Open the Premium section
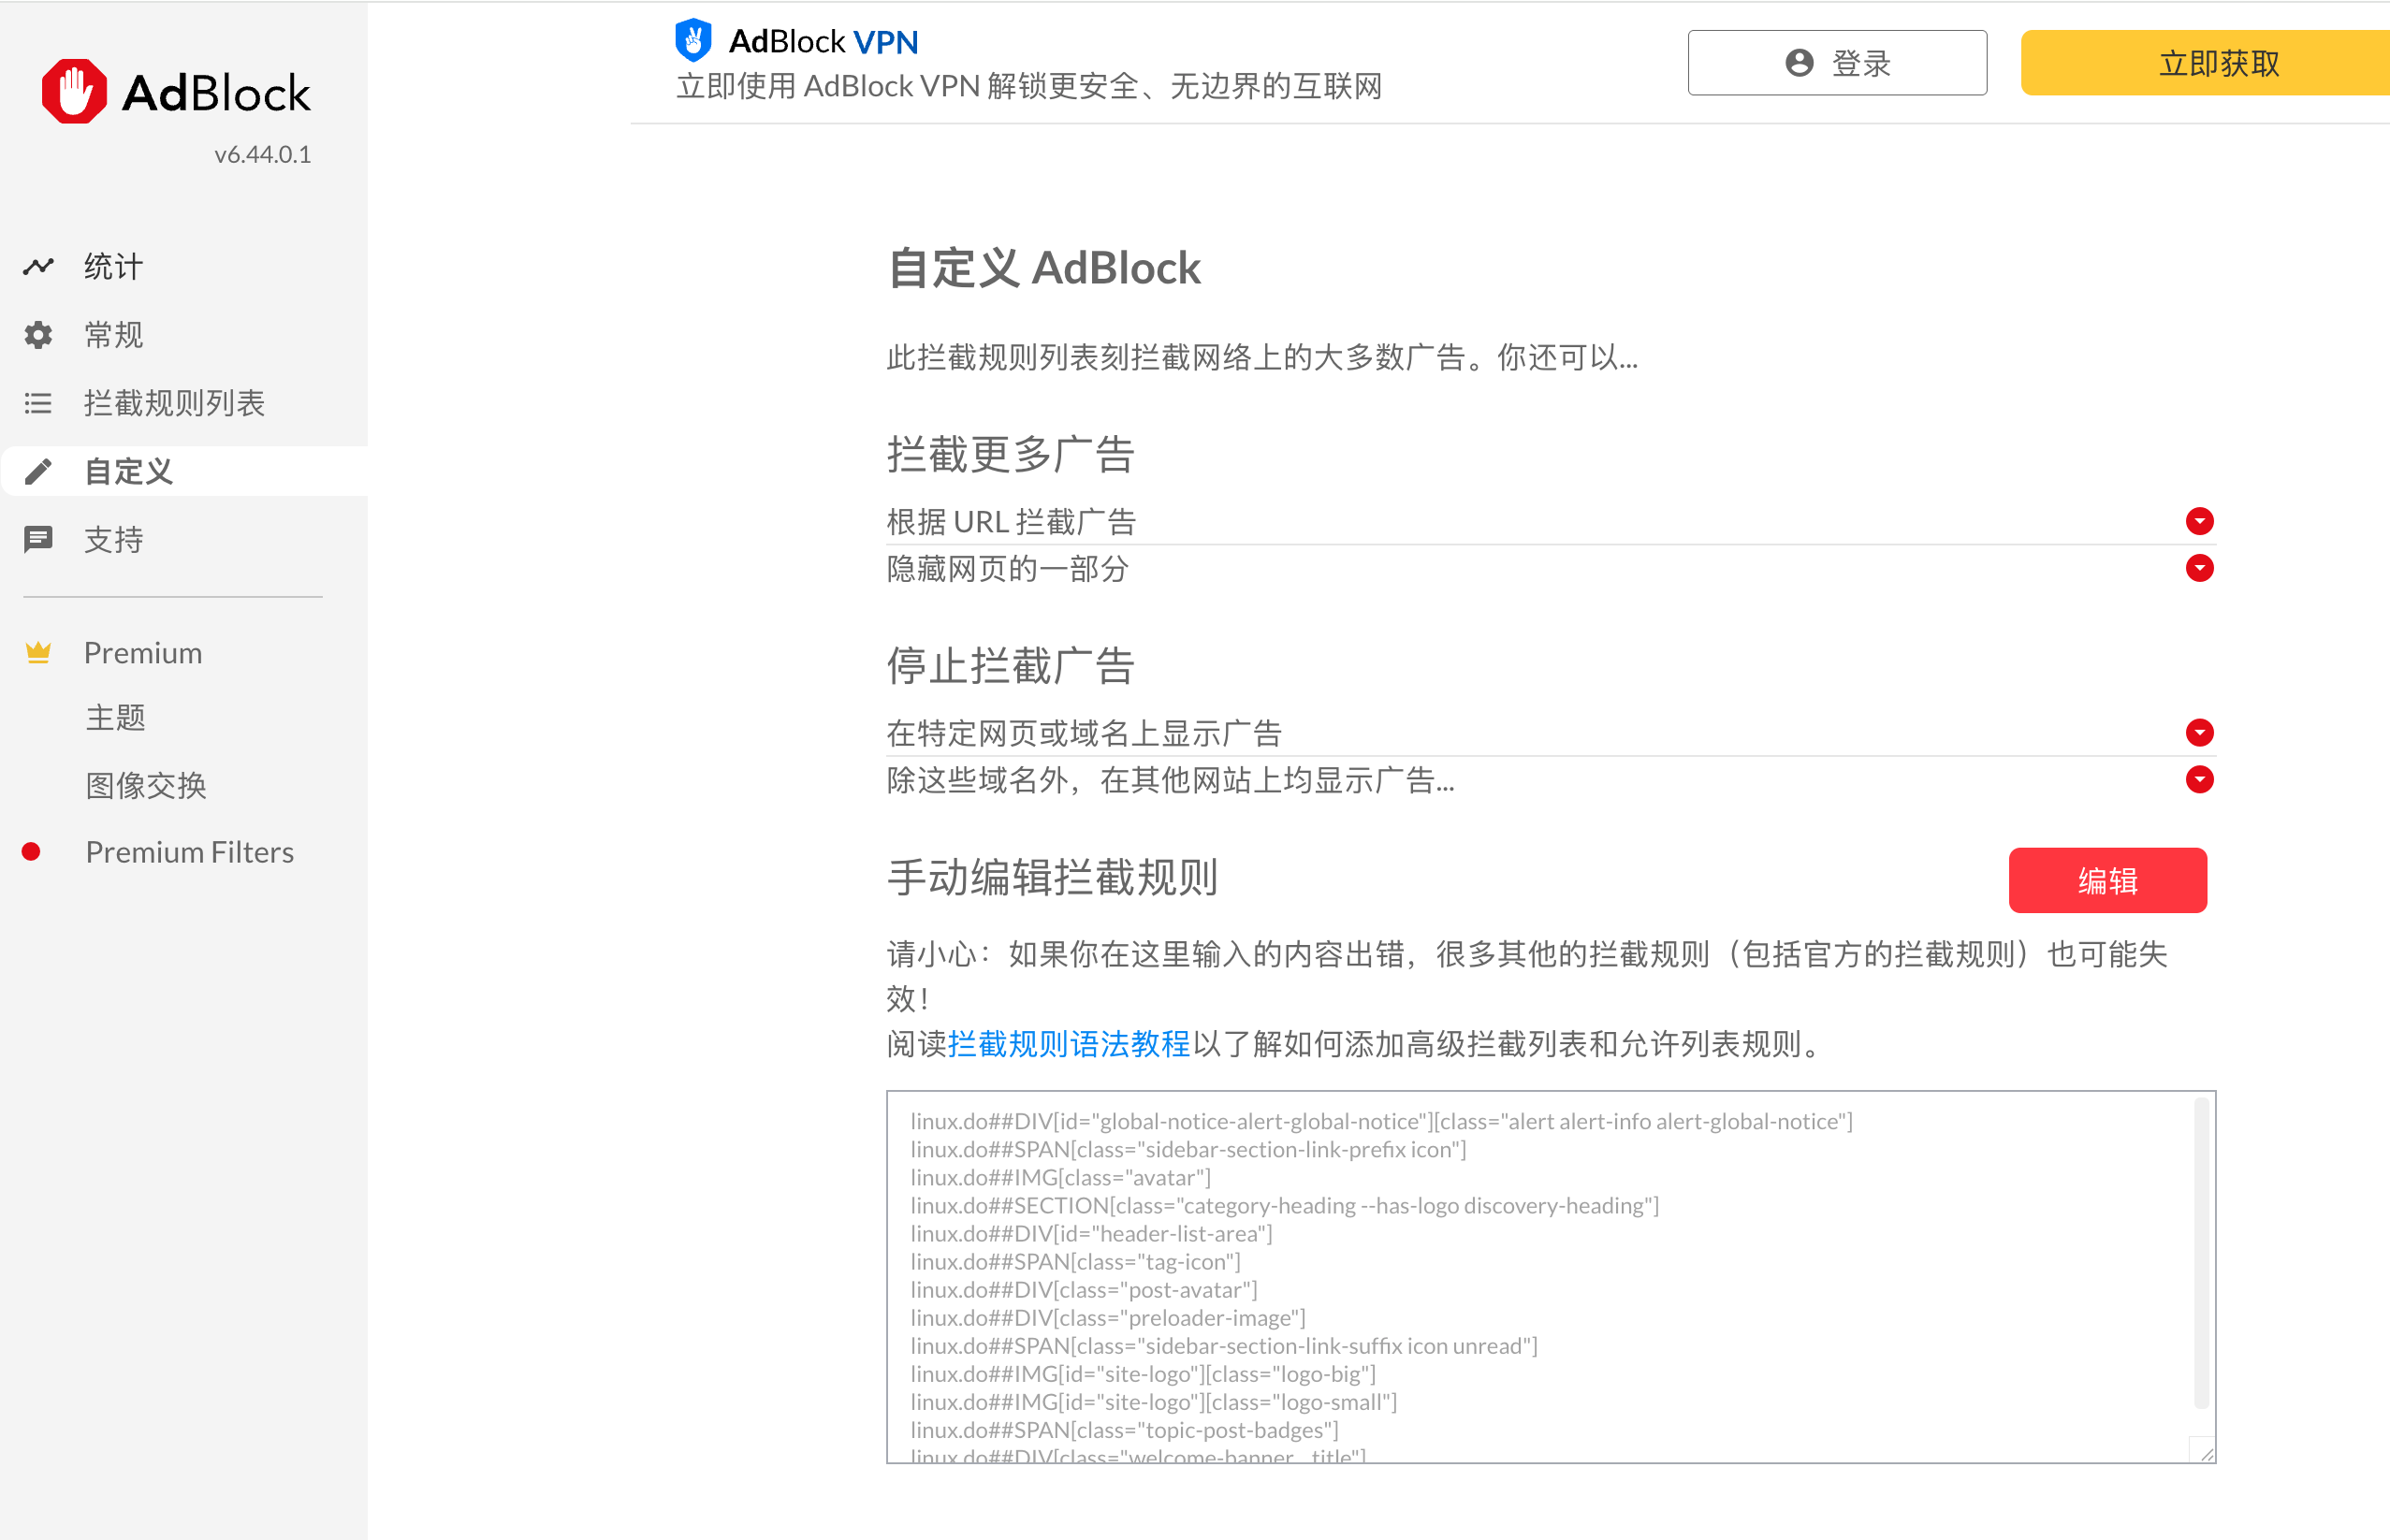 pyautogui.click(x=143, y=652)
